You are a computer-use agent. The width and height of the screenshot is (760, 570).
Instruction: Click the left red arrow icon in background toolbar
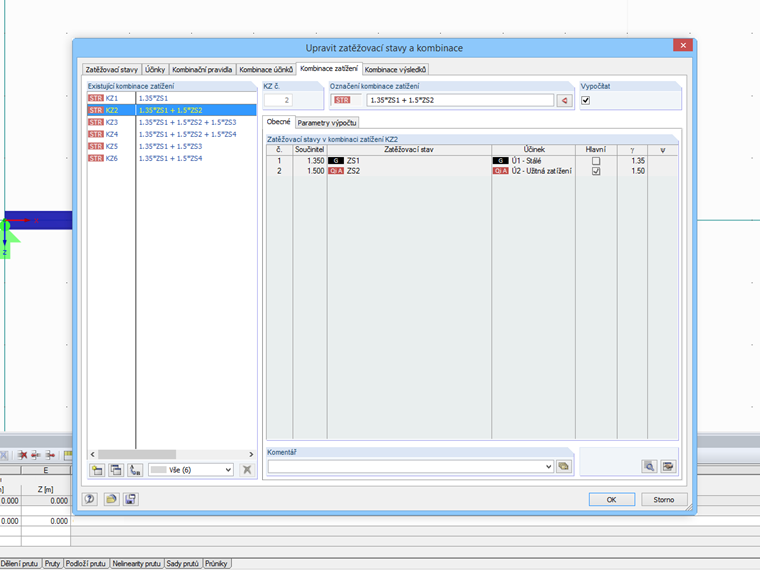pos(35,455)
